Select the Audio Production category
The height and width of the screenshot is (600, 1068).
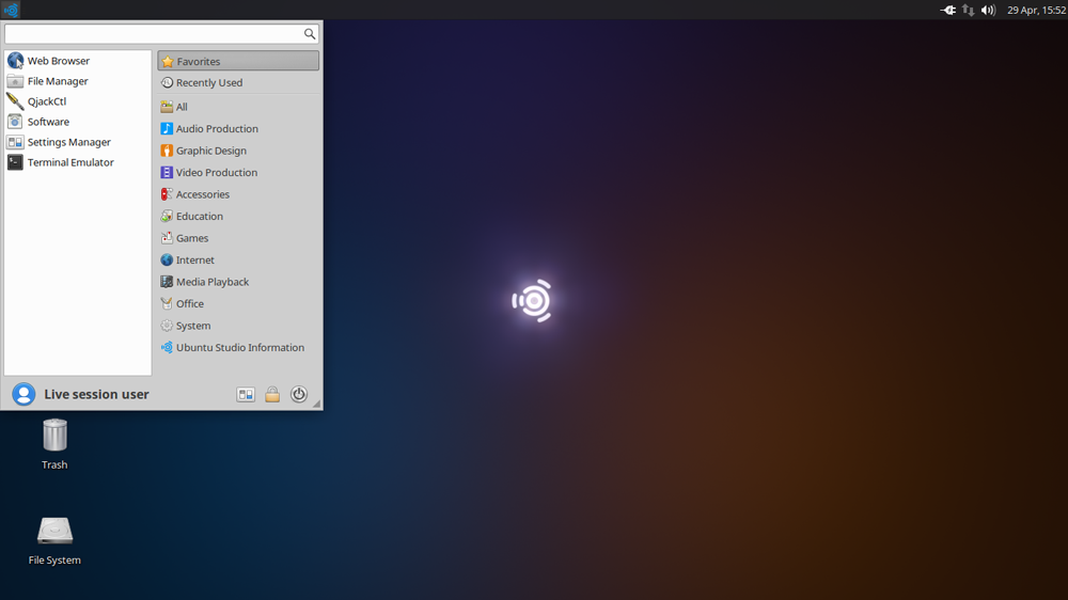tap(216, 128)
